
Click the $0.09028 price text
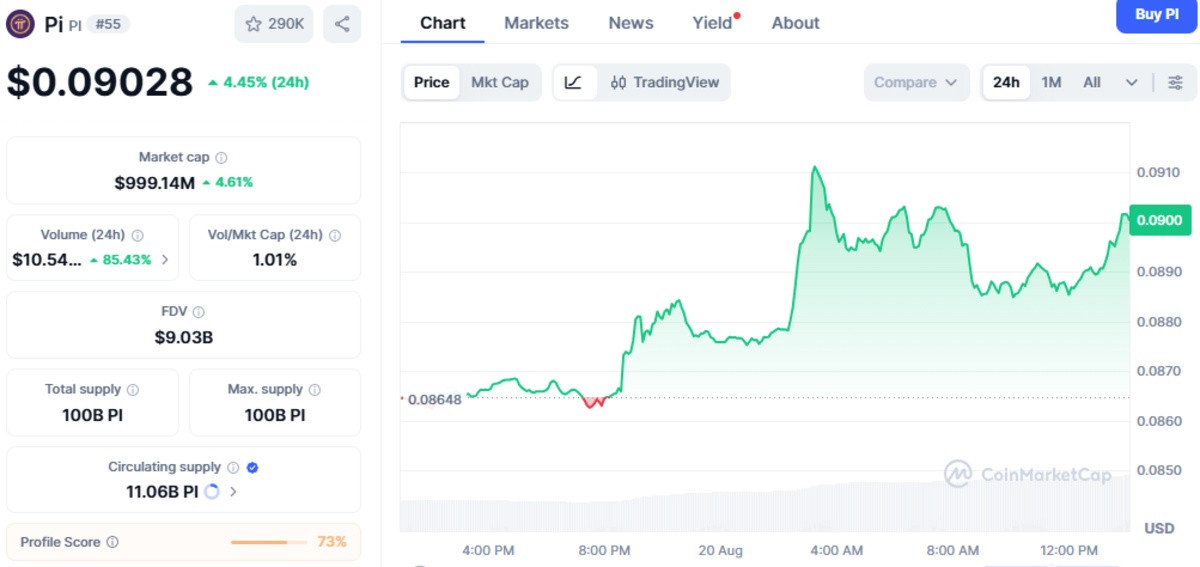point(100,82)
